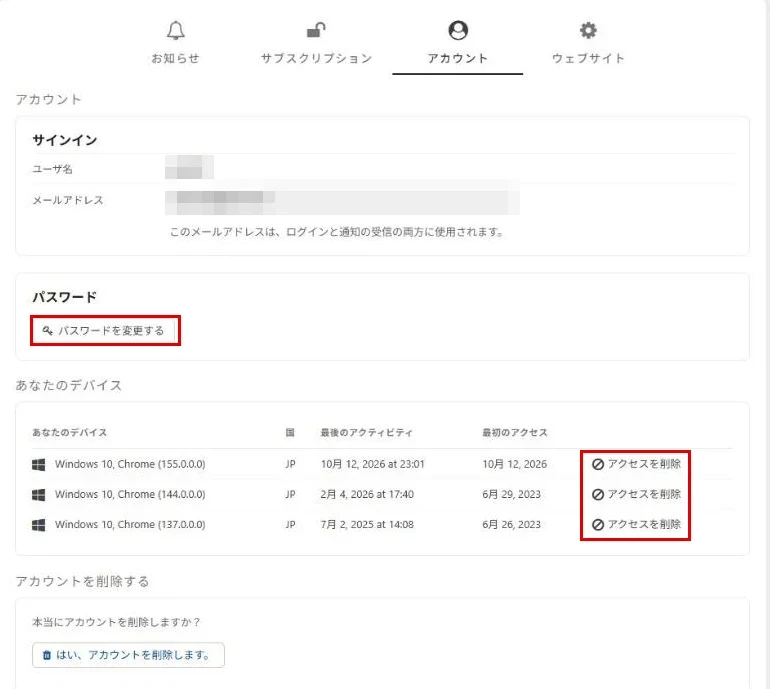The height and width of the screenshot is (689, 770).
Task: Click last activity 10月 12, 2026 at 23:01
Action: [x=373, y=464]
